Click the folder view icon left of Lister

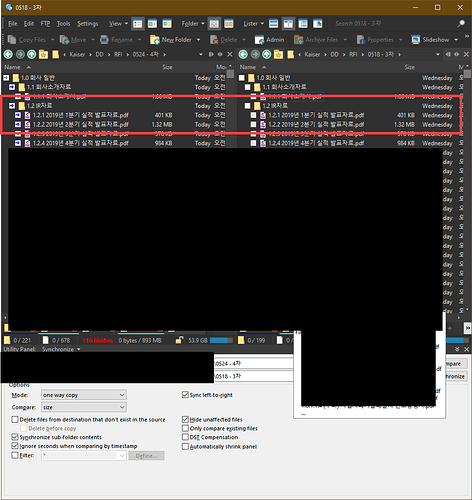click(x=229, y=24)
